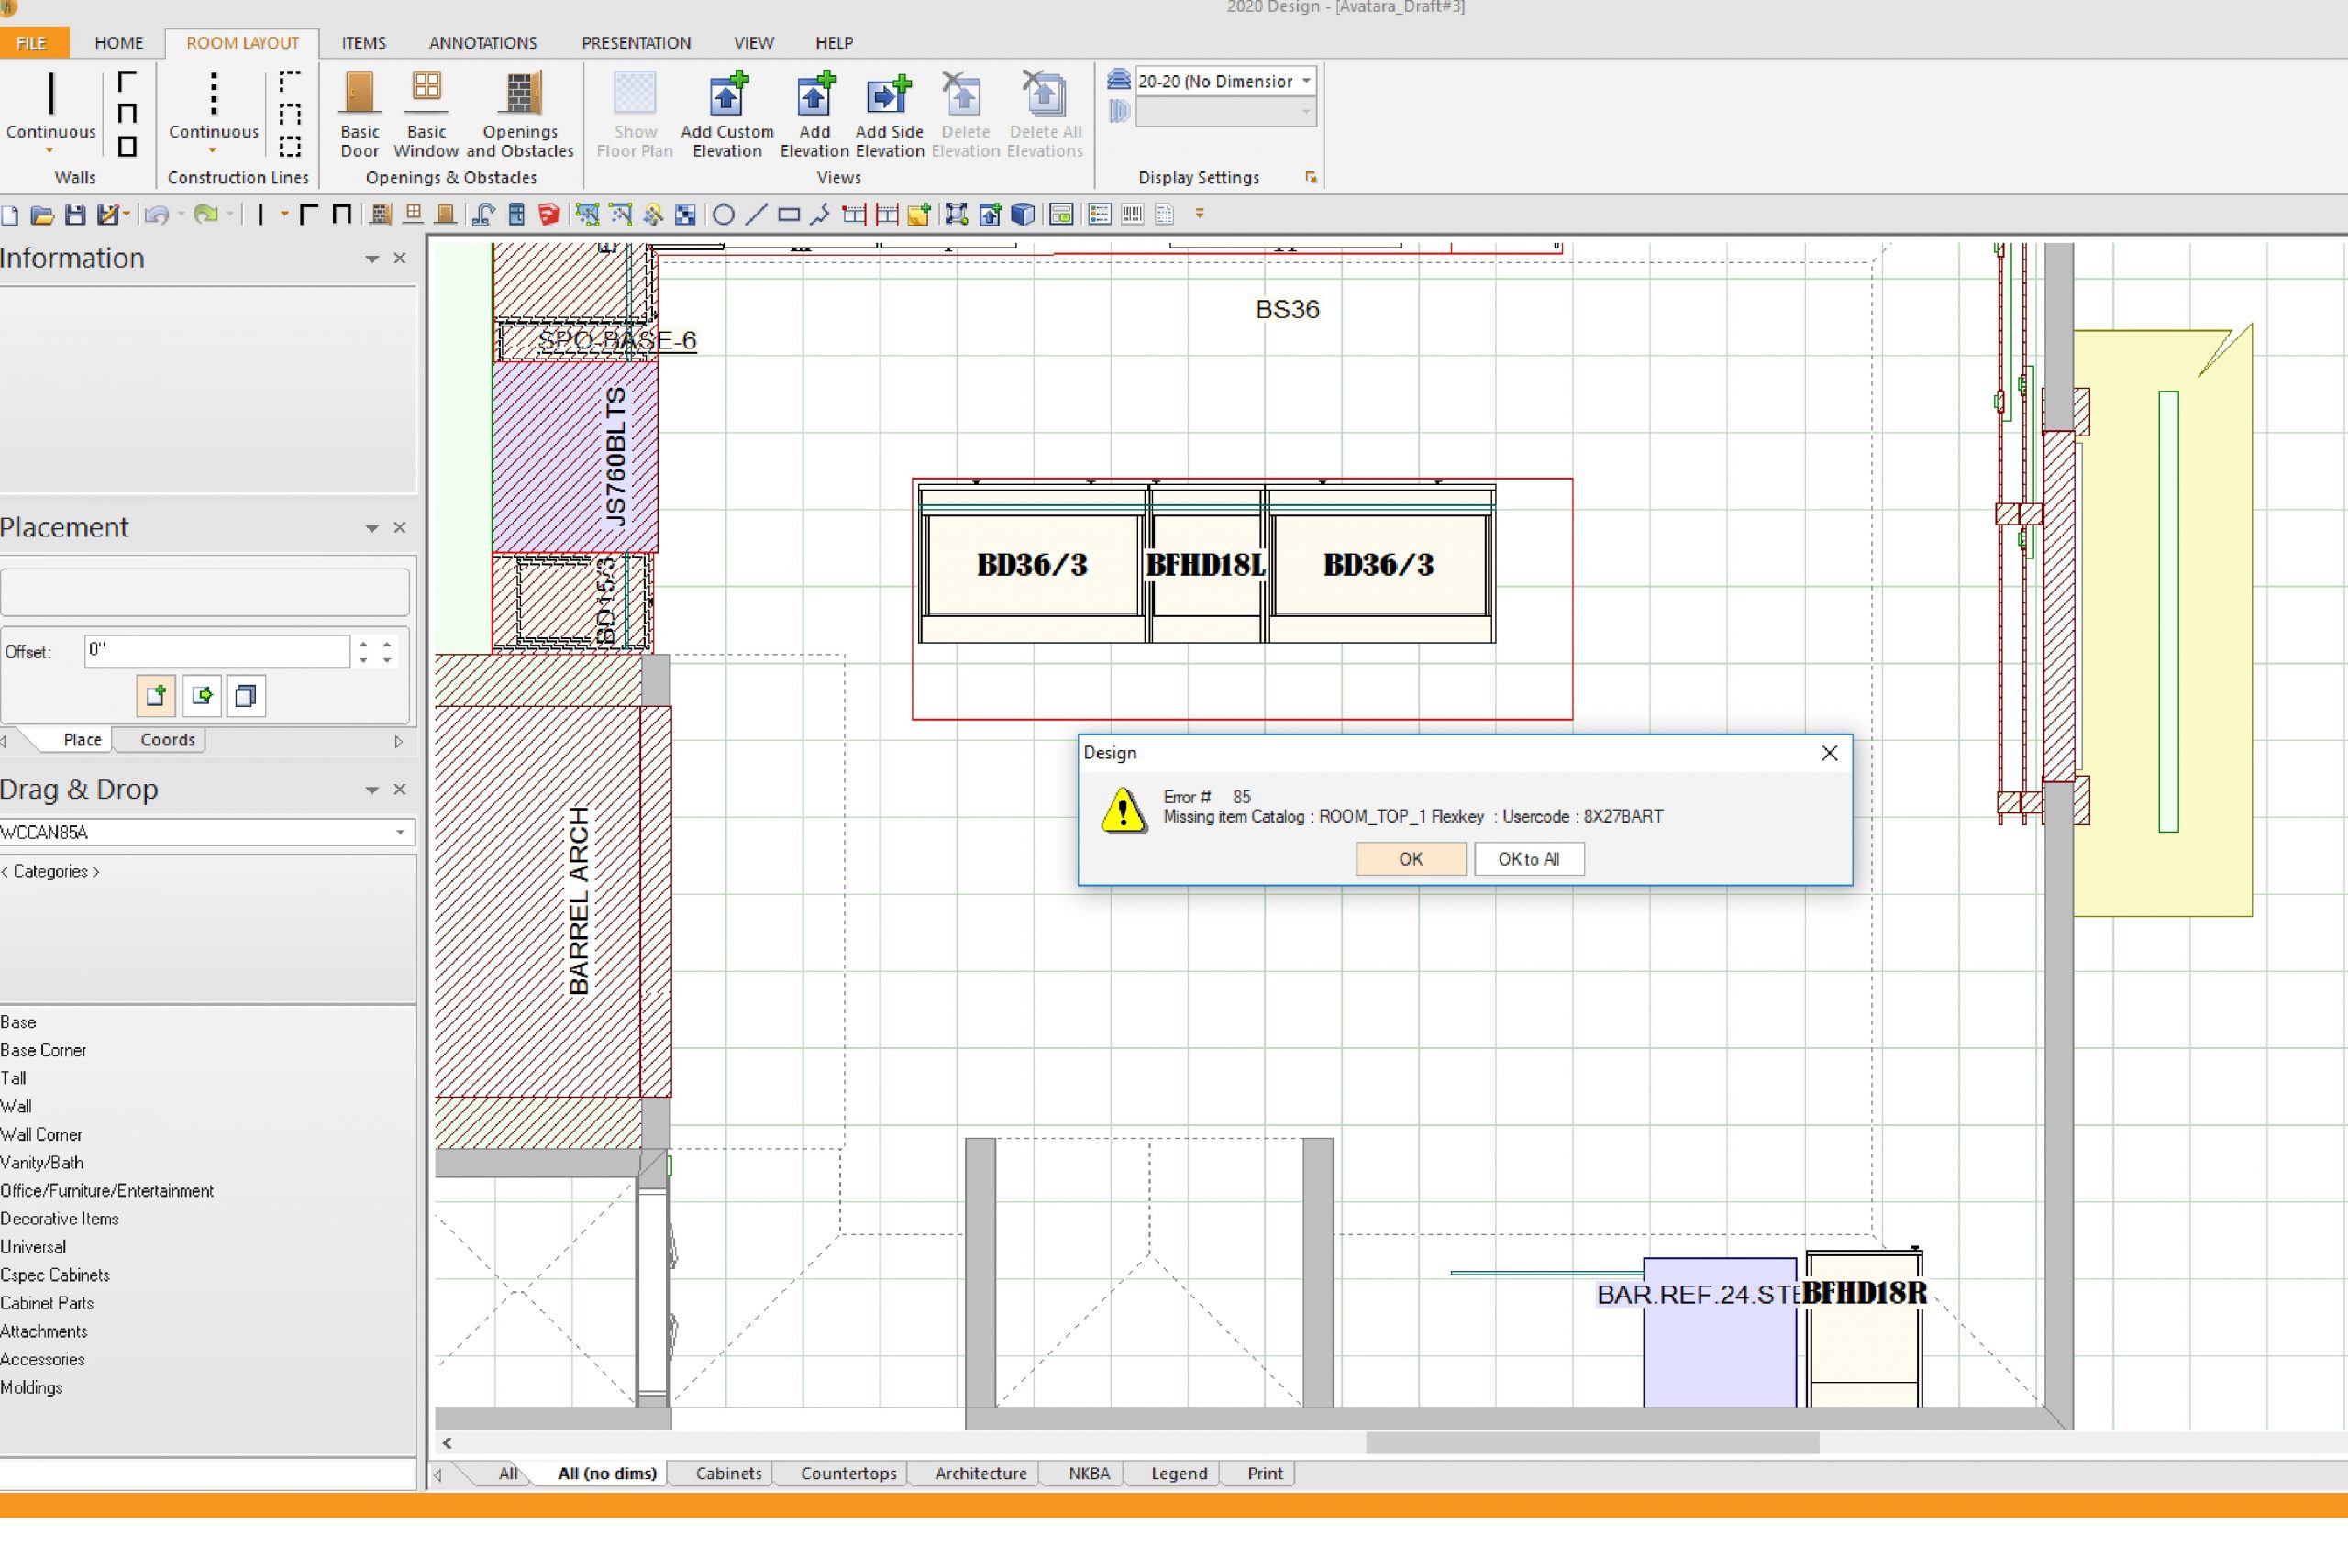The image size is (2348, 1568).
Task: Click OK to All in error dialog
Action: [1528, 859]
